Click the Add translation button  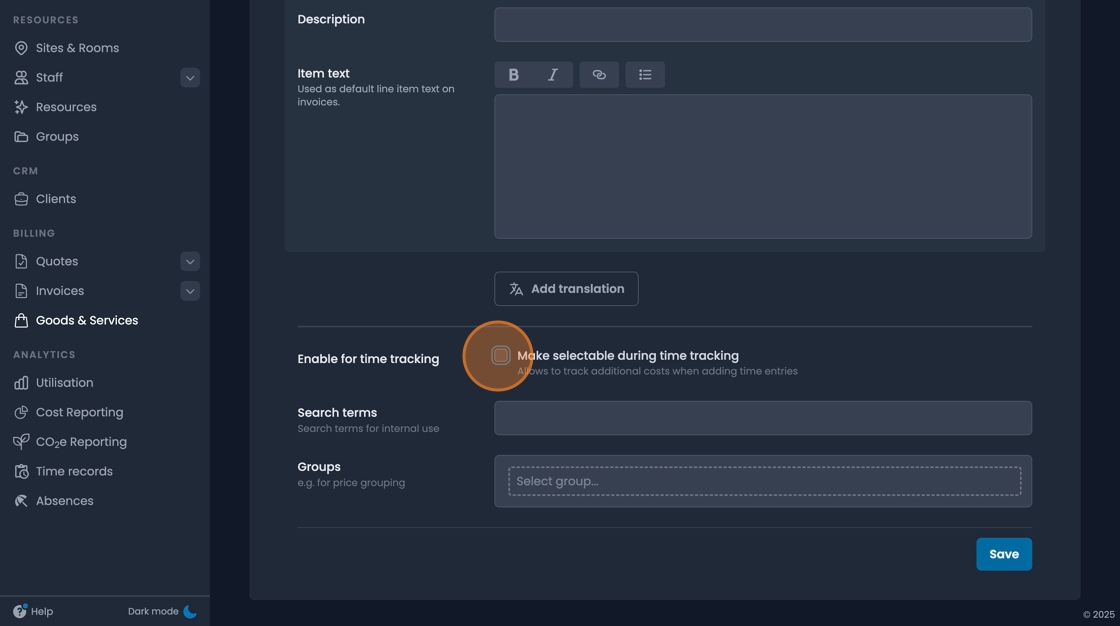(566, 288)
